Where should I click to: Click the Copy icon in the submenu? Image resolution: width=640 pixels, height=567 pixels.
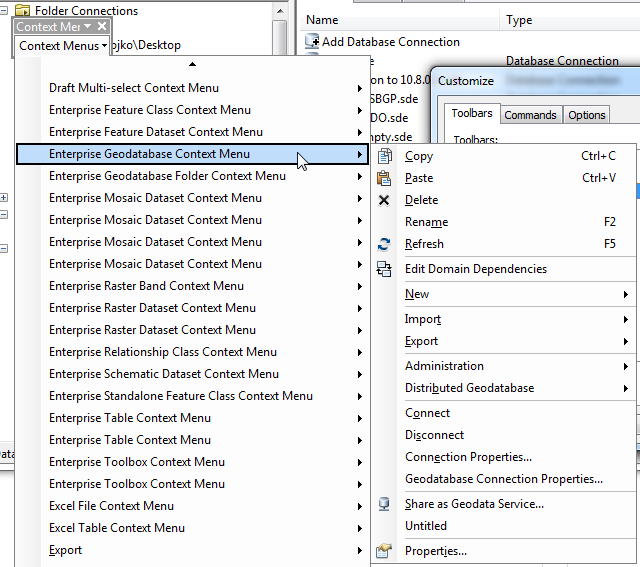pyautogui.click(x=384, y=156)
